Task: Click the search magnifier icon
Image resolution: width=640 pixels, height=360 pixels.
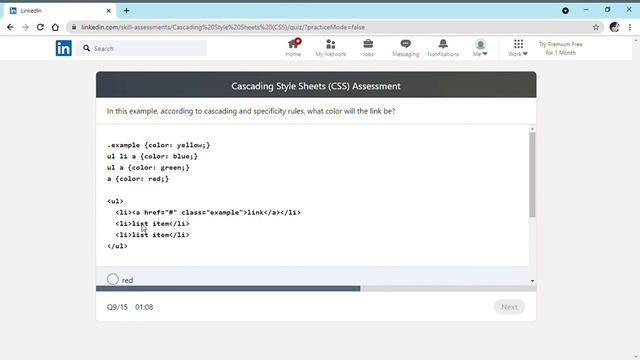Action: 87,48
